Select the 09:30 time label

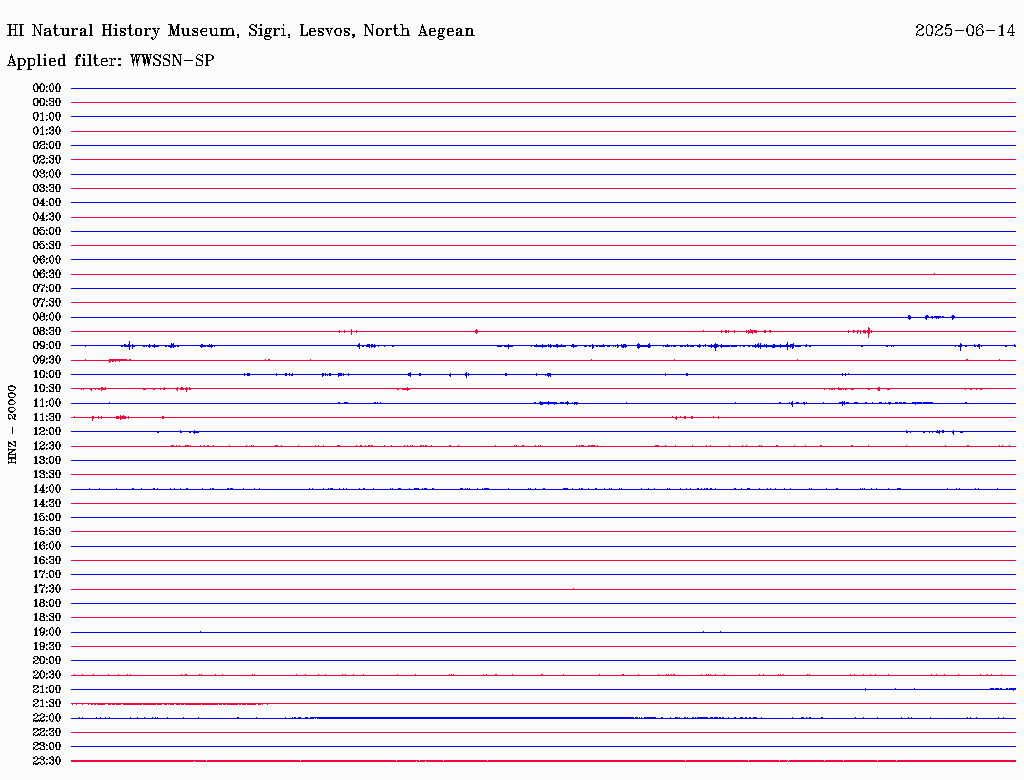(47, 361)
